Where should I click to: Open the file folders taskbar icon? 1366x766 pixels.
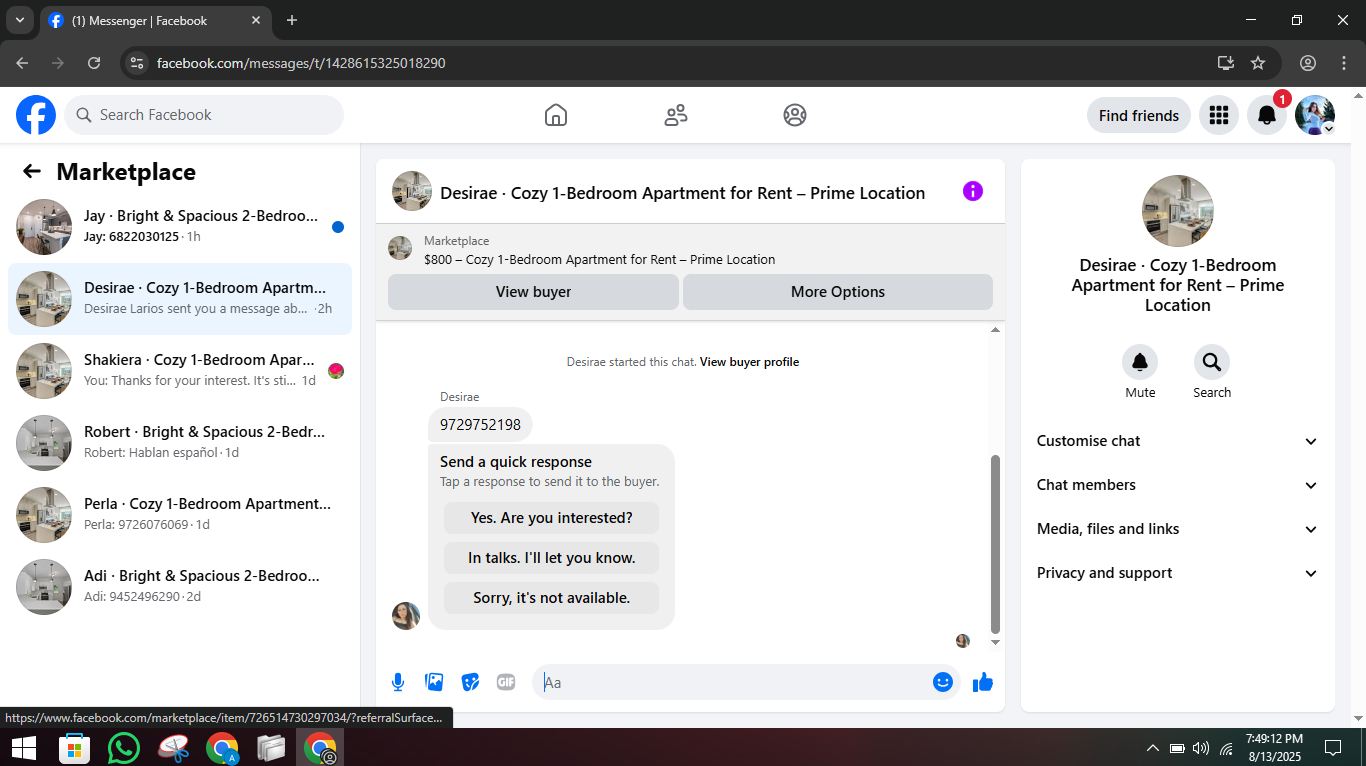271,747
